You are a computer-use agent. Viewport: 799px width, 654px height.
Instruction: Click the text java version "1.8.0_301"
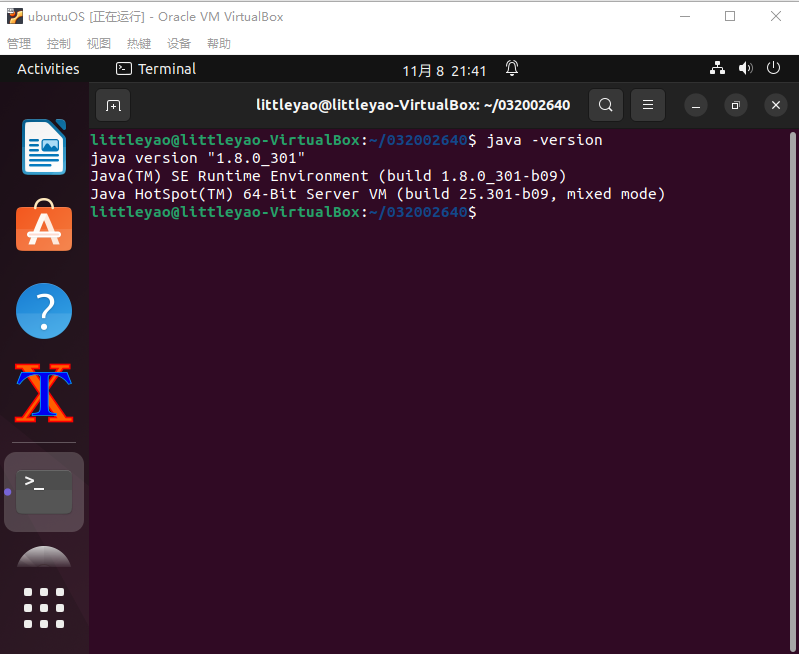pyautogui.click(x=198, y=158)
